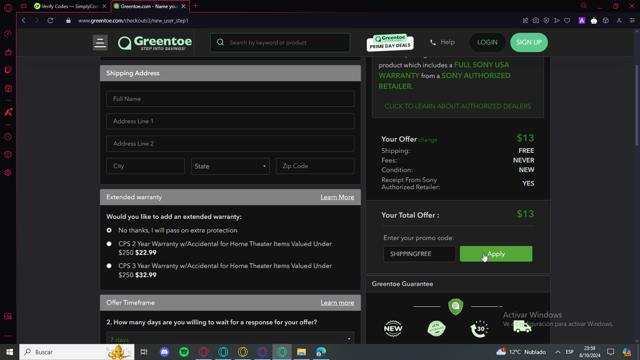Open the purple Aria extension icon
This screenshot has height=360, width=640.
point(582,20)
